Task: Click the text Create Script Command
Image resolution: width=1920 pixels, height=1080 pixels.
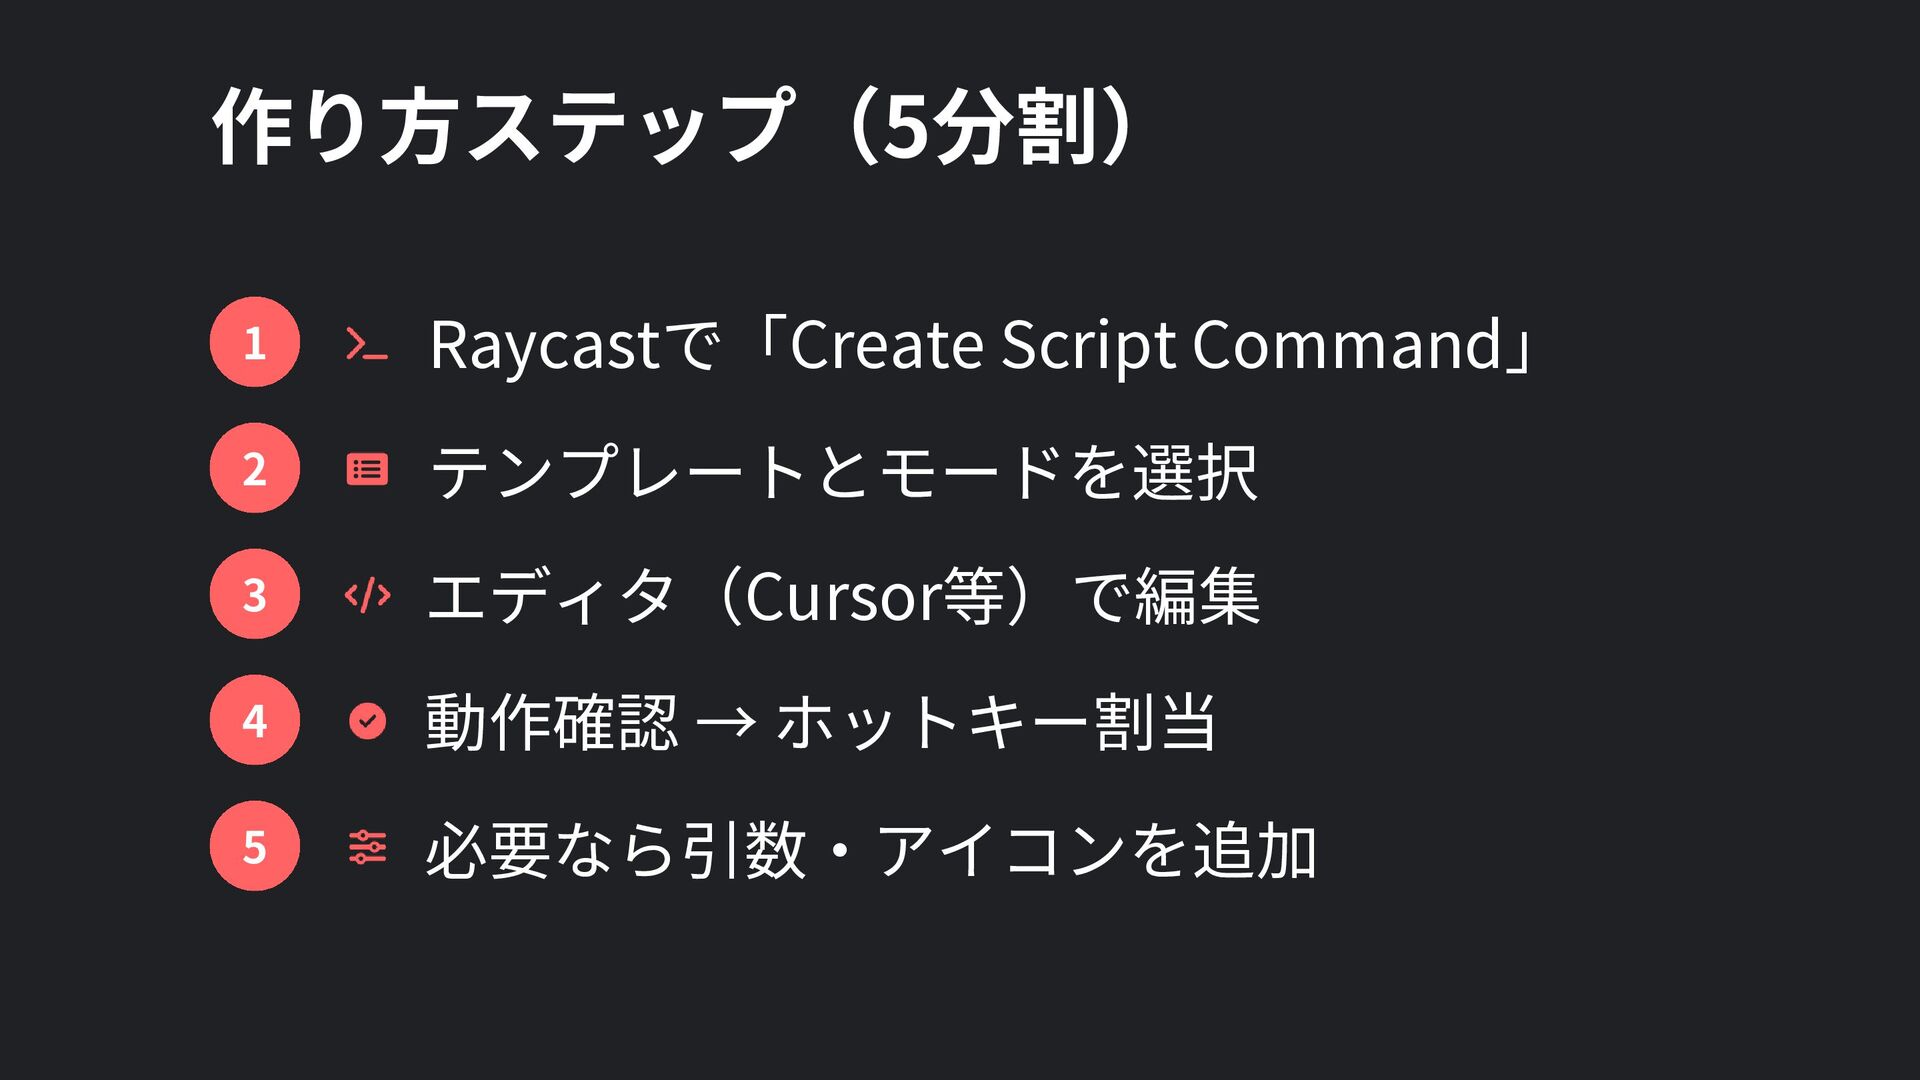Action: coord(1147,345)
